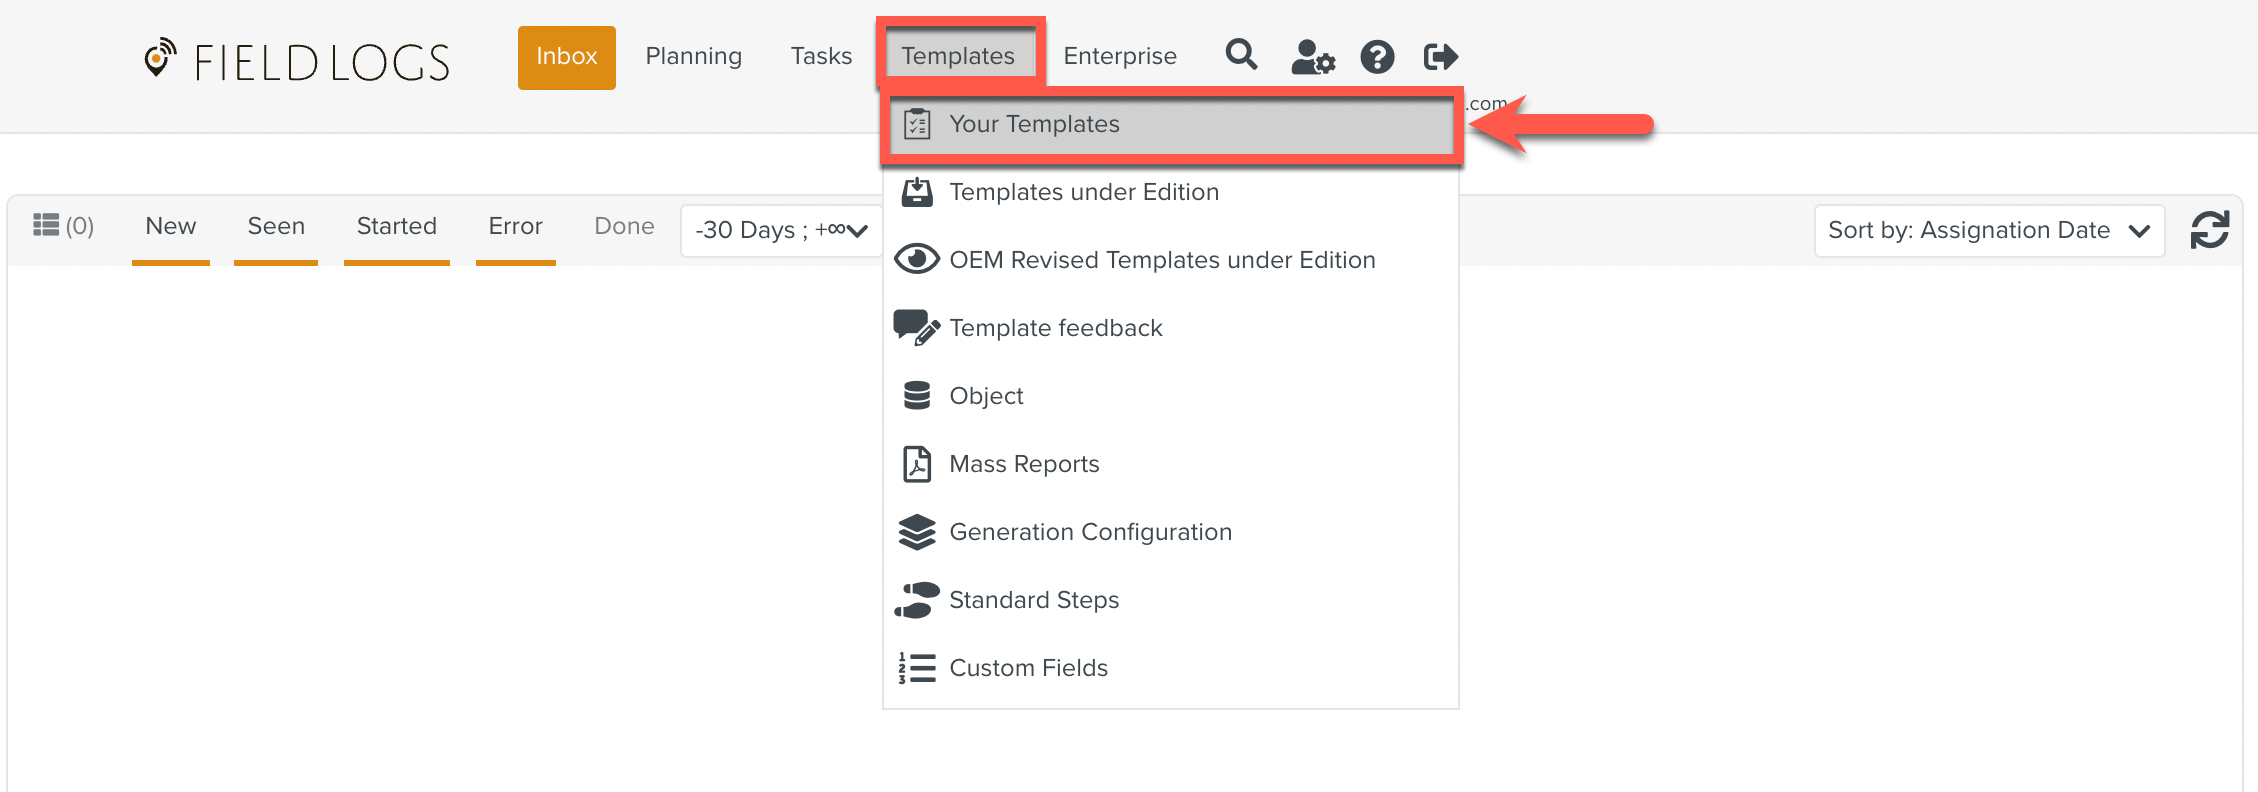Toggle the Done status filter
The image size is (2258, 792).
tap(624, 227)
